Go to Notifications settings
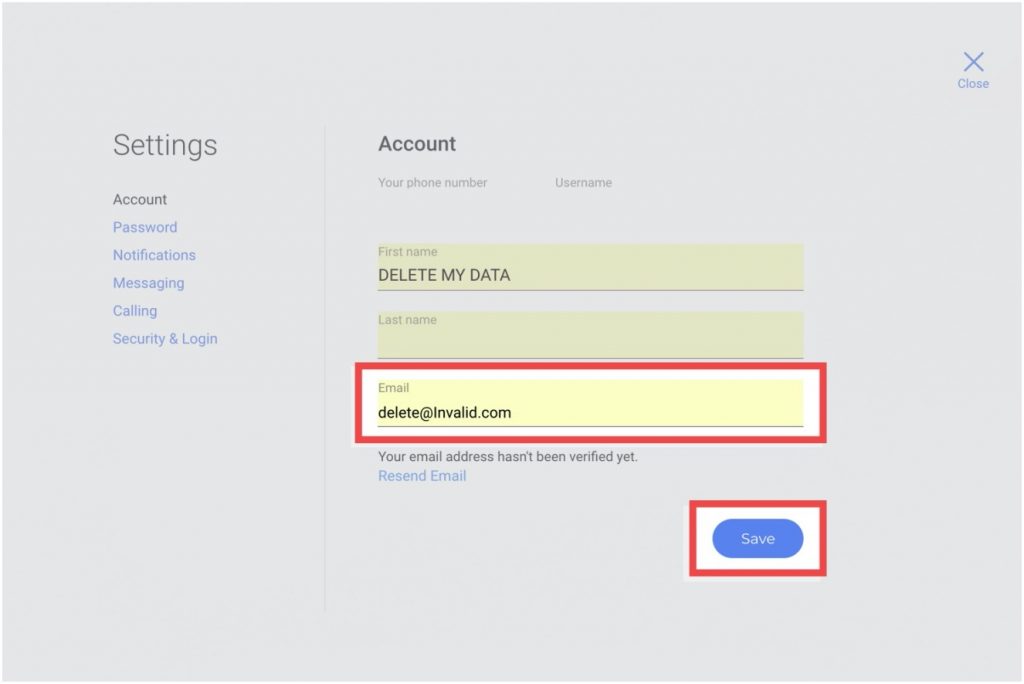This screenshot has width=1024, height=684. click(x=154, y=255)
